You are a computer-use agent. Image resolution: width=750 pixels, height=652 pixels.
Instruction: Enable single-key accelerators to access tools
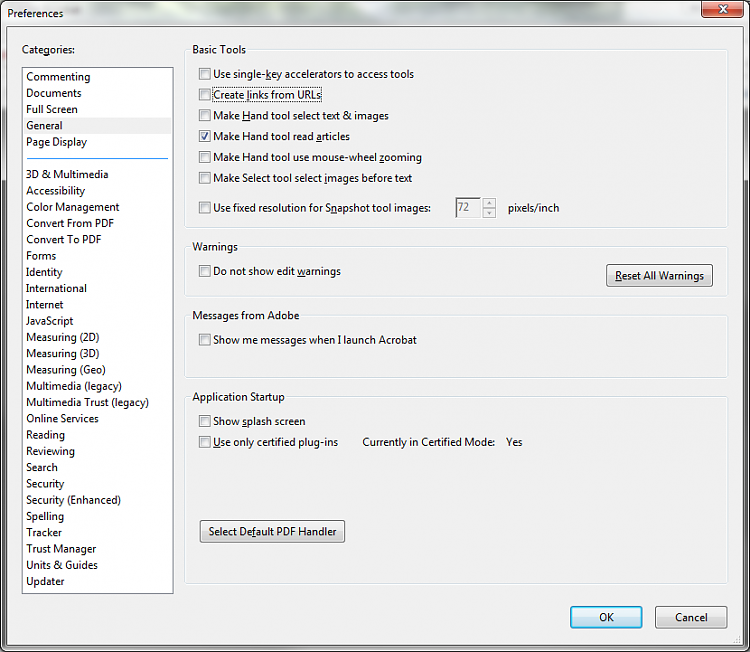(x=205, y=74)
